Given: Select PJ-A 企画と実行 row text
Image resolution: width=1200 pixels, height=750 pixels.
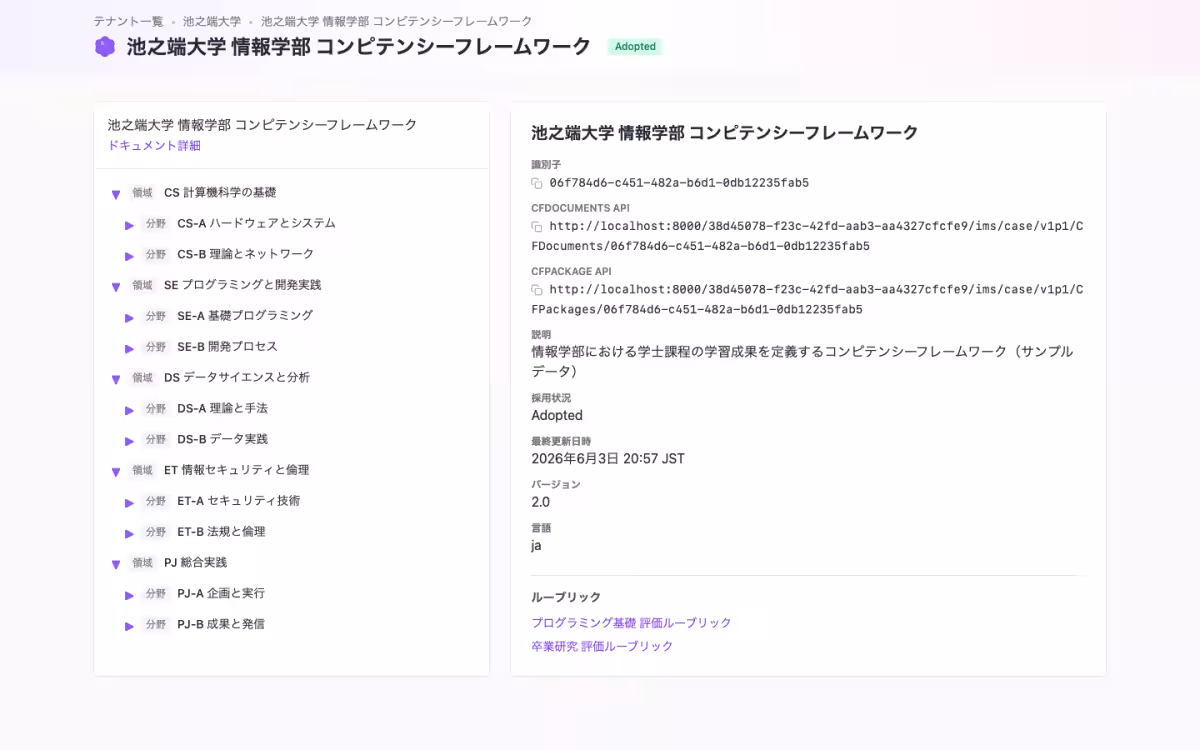Looking at the screenshot, I should (x=221, y=594).
